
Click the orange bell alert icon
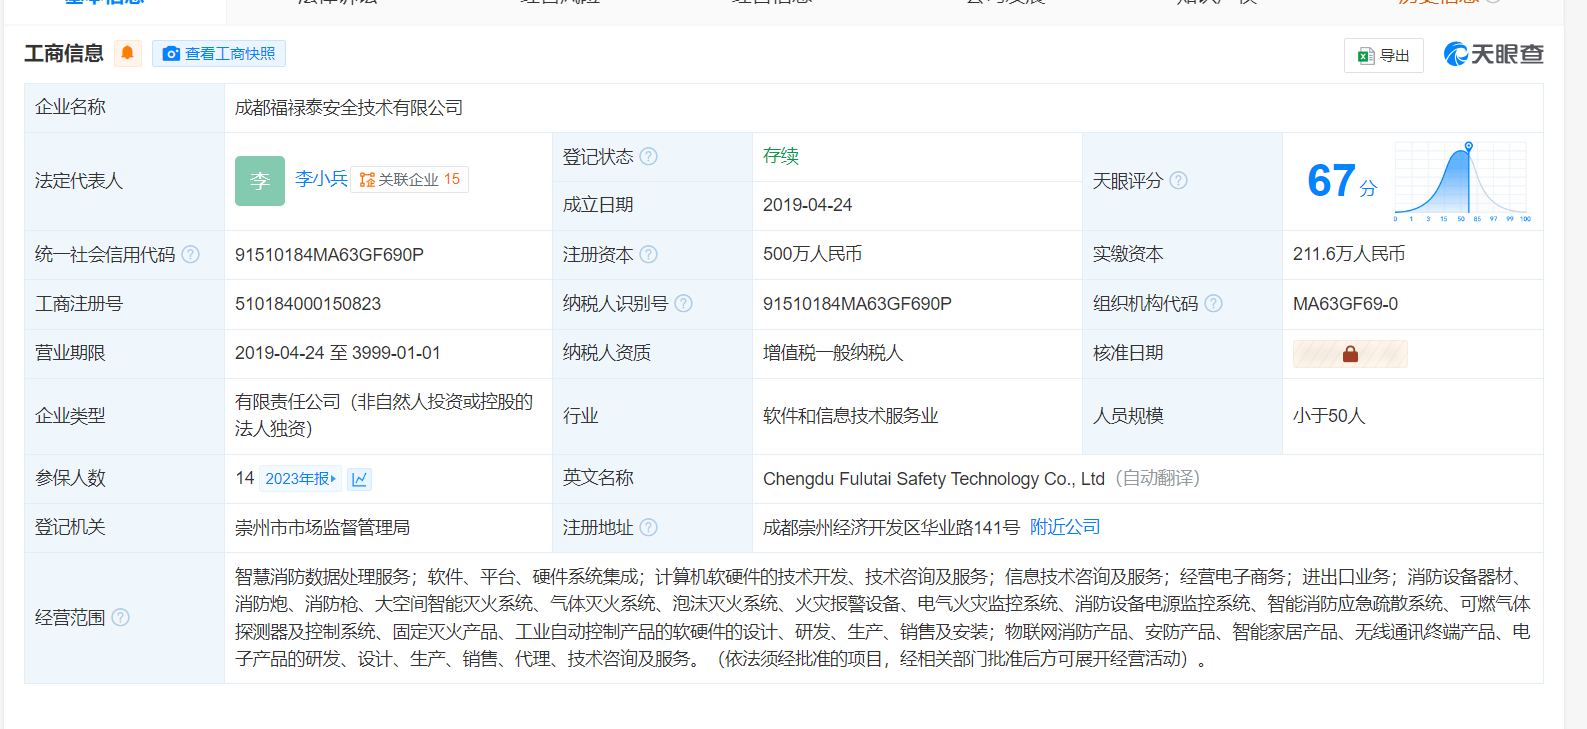point(127,53)
